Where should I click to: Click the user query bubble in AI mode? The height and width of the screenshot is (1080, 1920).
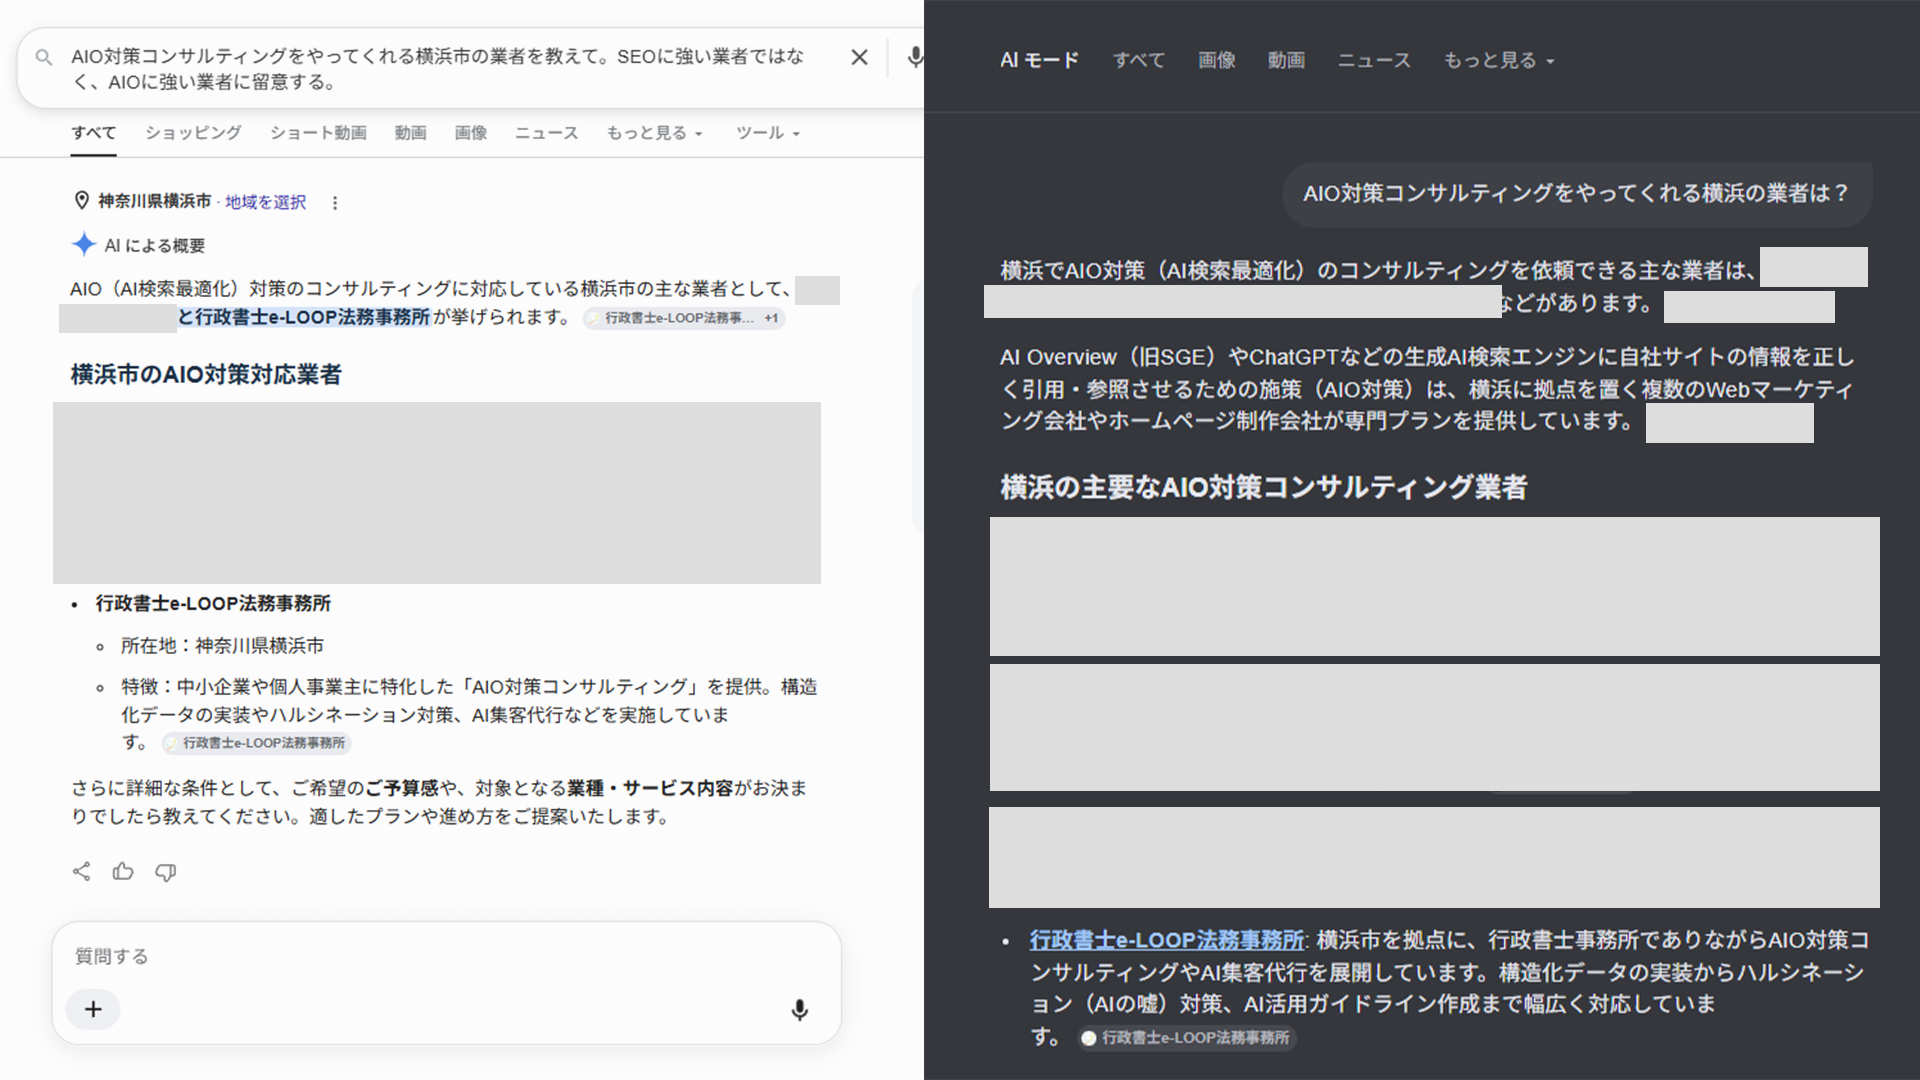(1576, 194)
